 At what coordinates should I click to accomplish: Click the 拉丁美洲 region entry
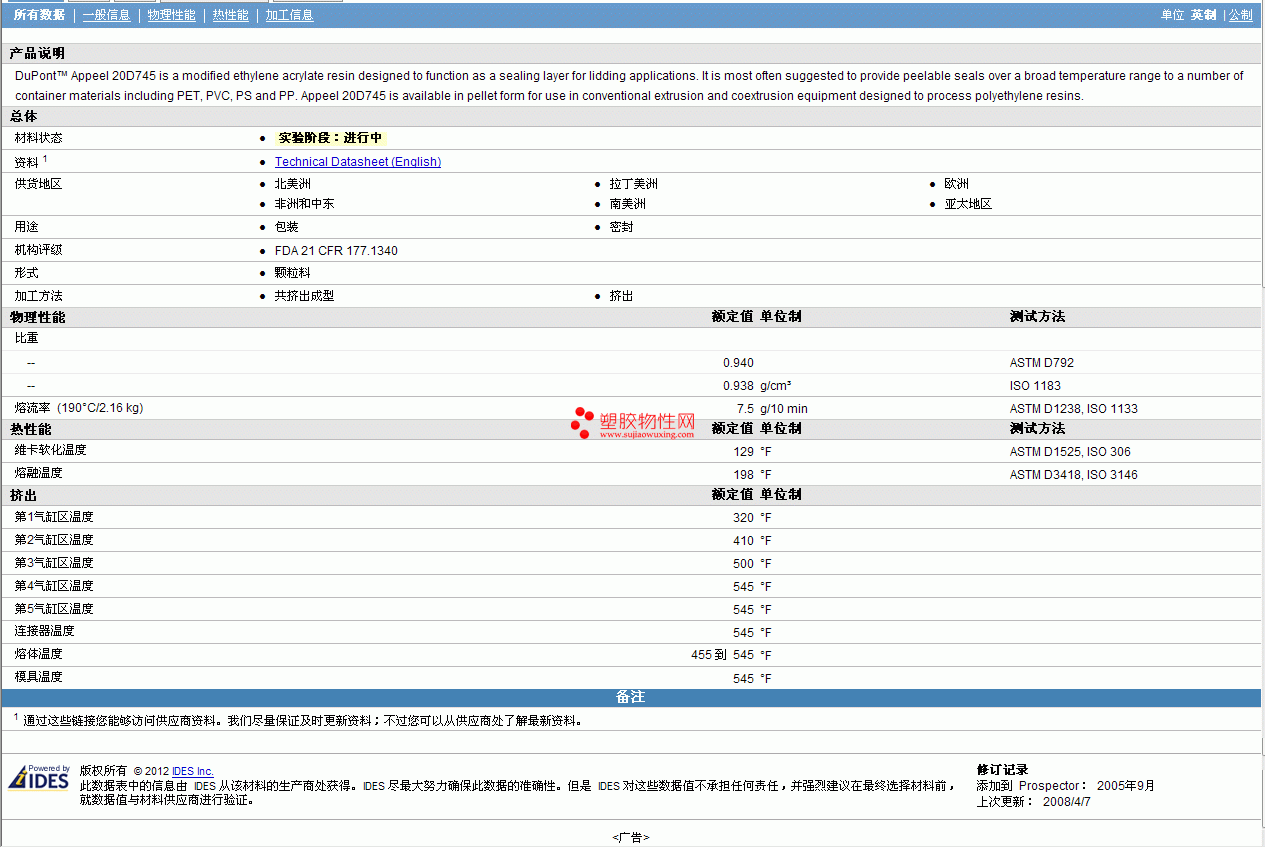pyautogui.click(x=634, y=184)
